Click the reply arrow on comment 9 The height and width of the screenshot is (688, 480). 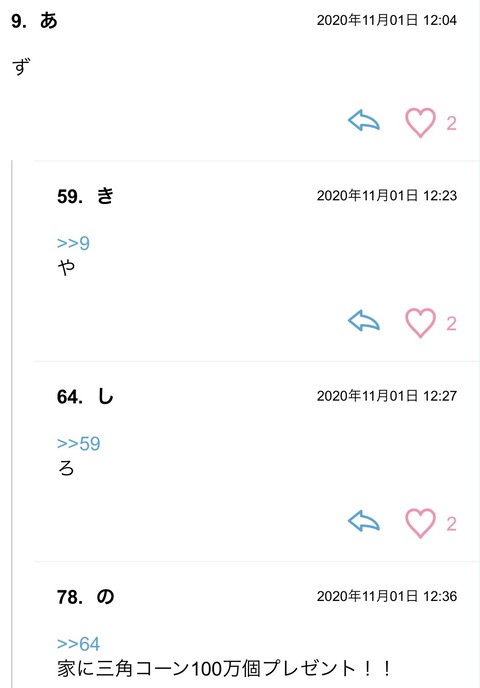click(x=364, y=121)
